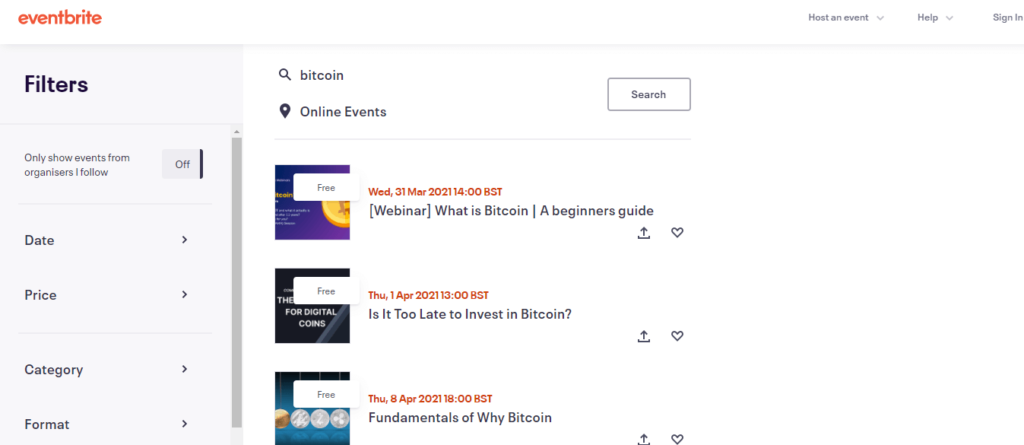Click the magnifying glass search icon
The image size is (1024, 445).
pos(285,75)
